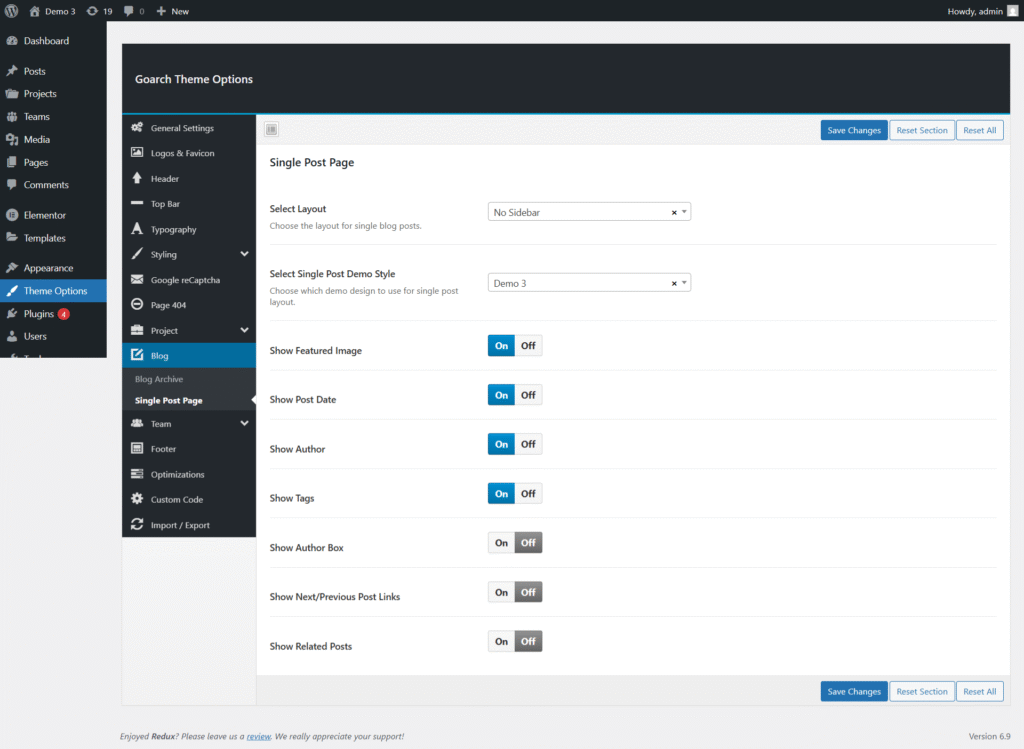This screenshot has height=749, width=1024.
Task: Click the Elementor icon in admin menu
Action: point(12,215)
